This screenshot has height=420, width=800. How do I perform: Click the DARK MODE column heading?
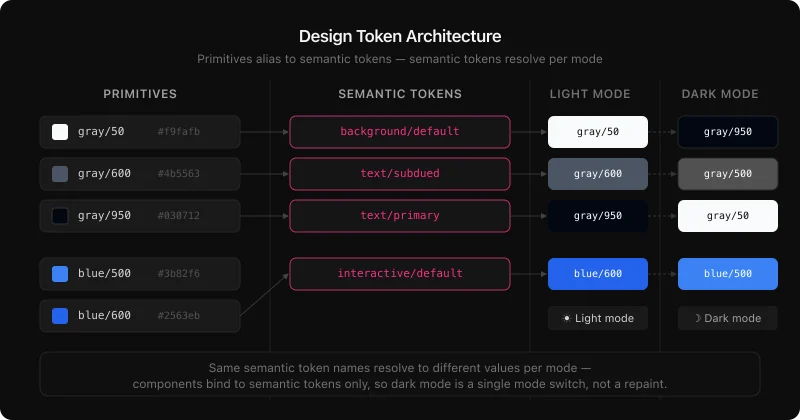point(720,94)
